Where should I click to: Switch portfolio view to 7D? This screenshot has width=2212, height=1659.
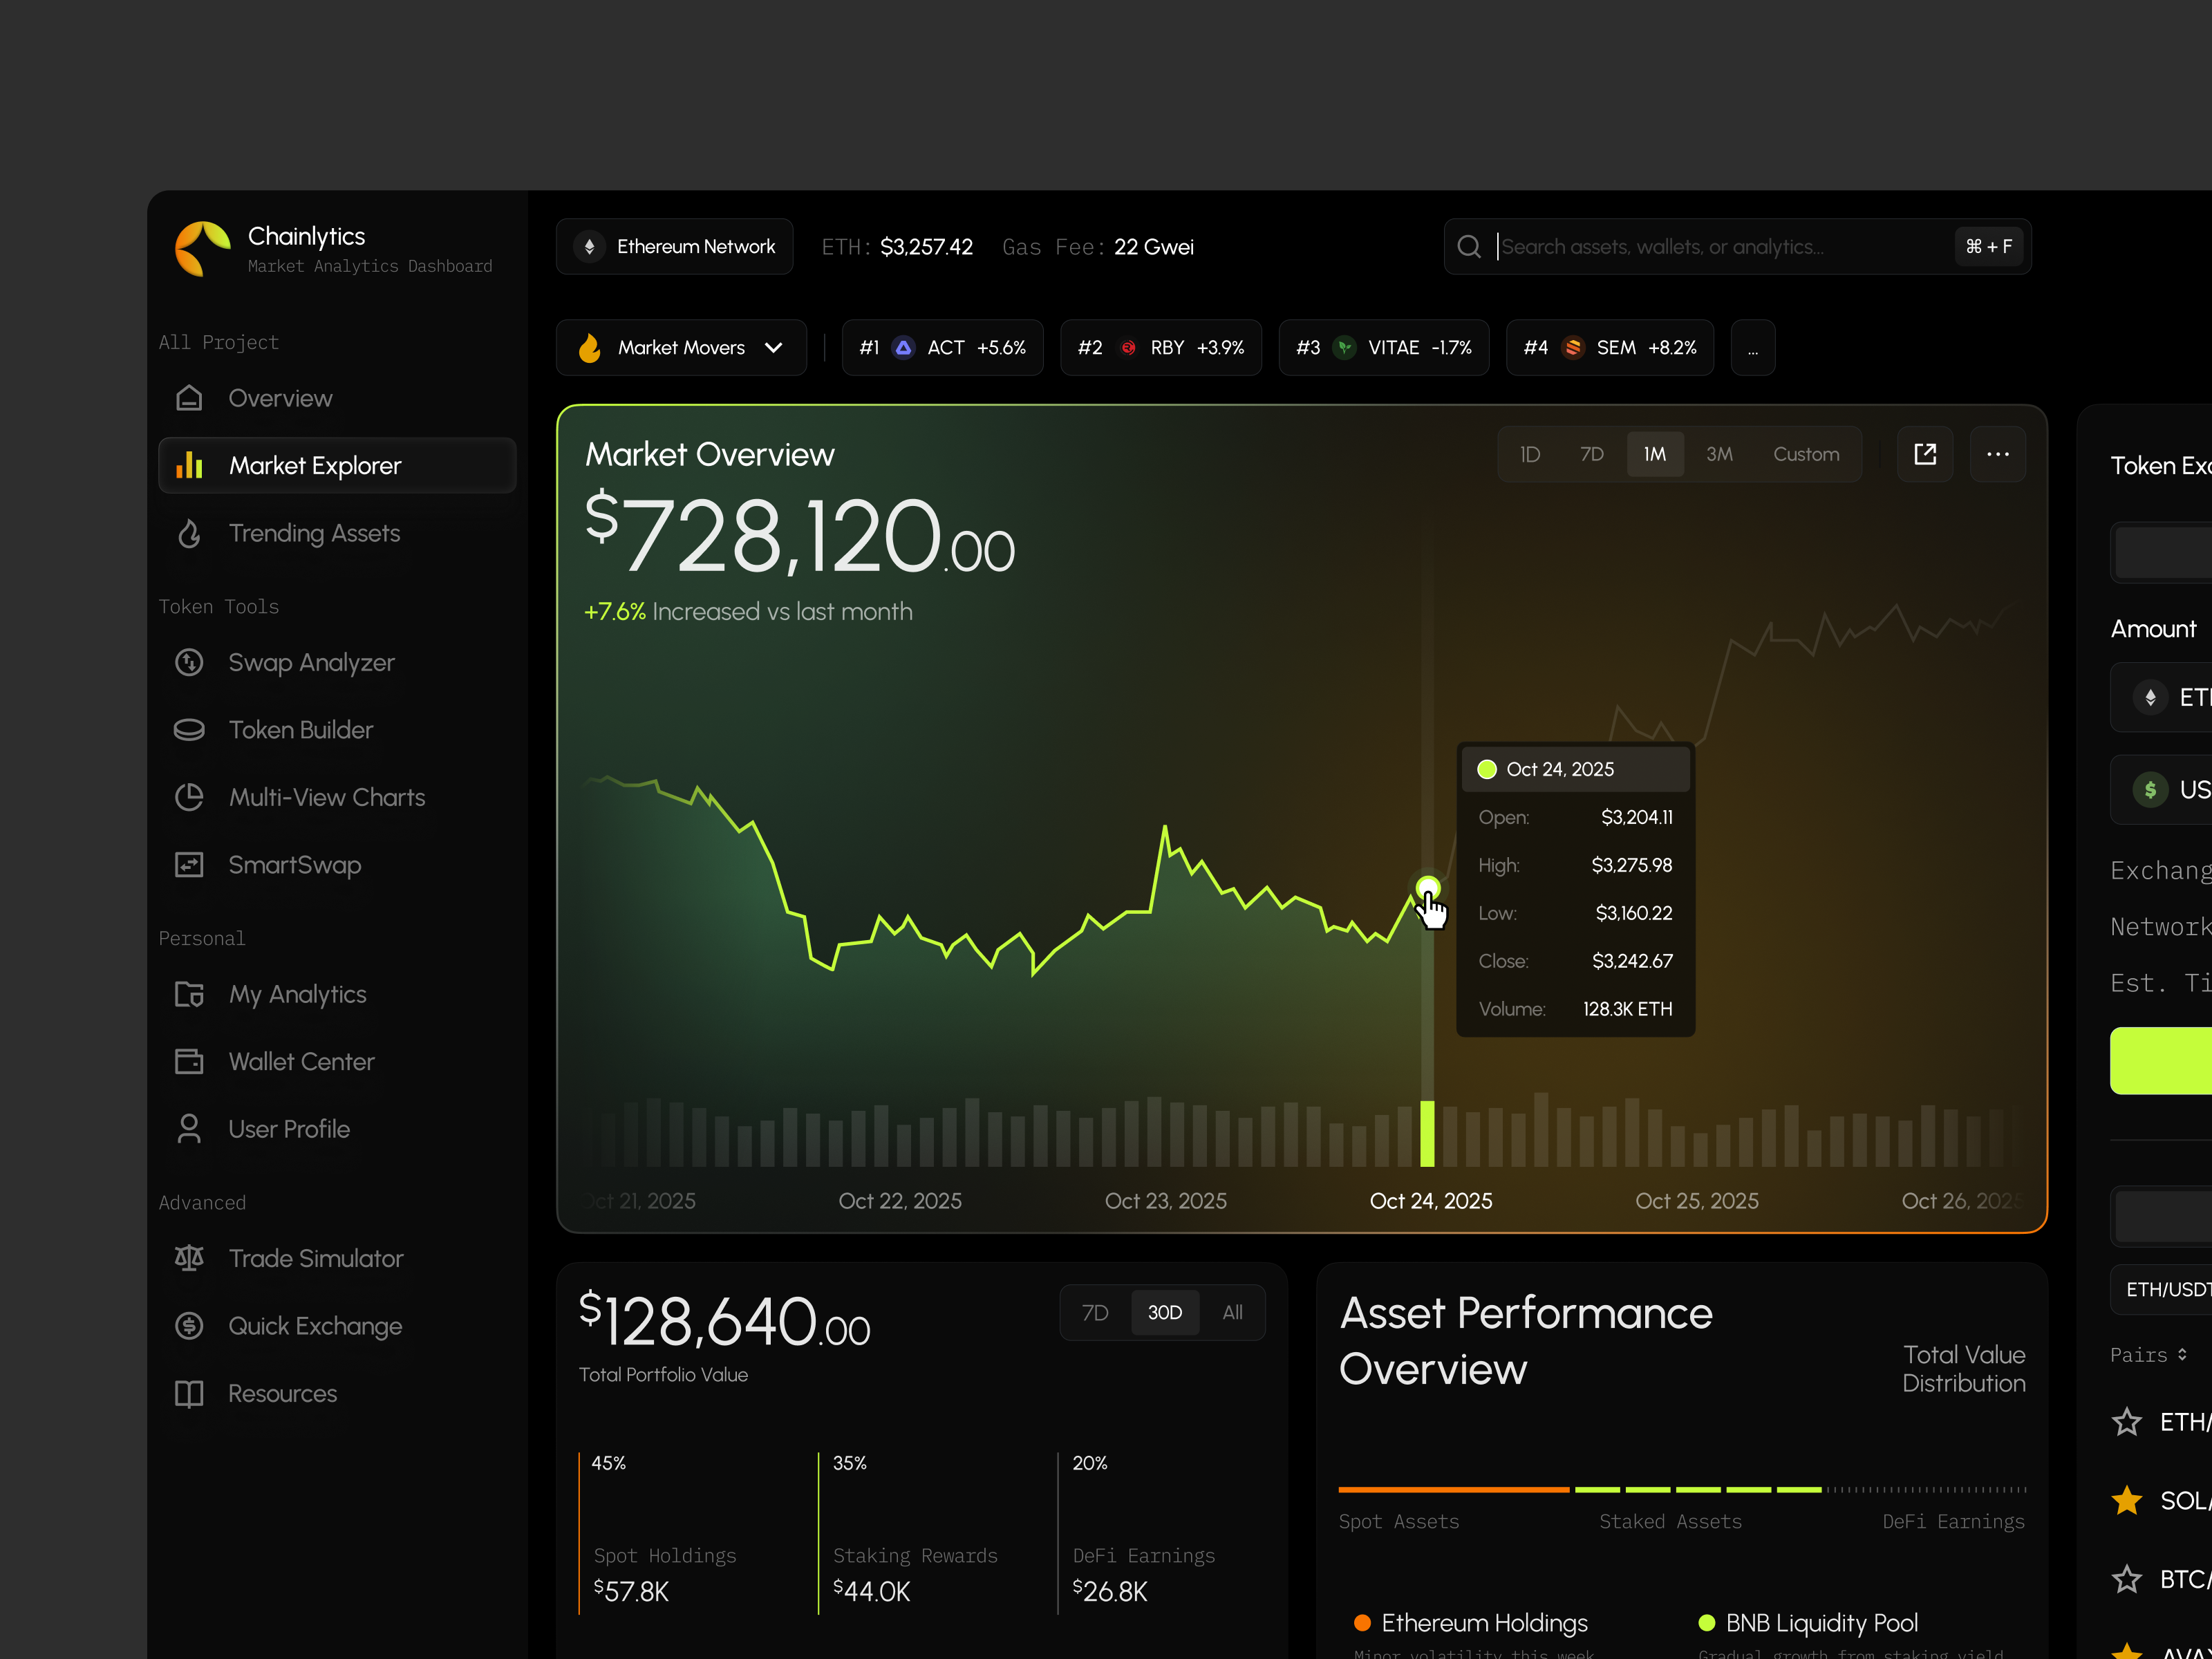pyautogui.click(x=1095, y=1312)
